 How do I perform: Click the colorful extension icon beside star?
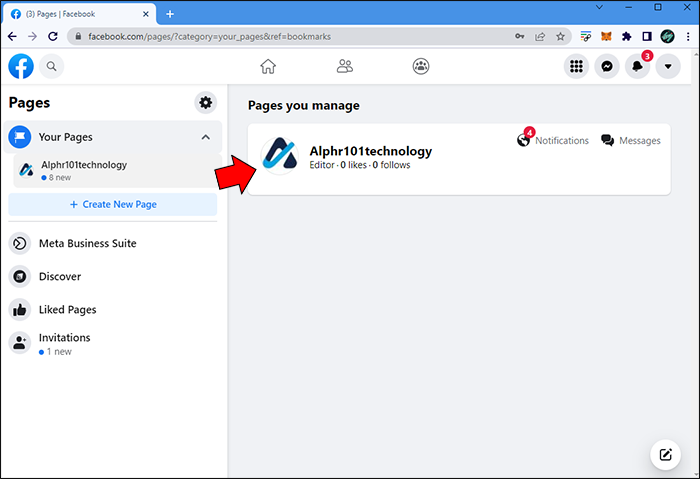tap(586, 37)
